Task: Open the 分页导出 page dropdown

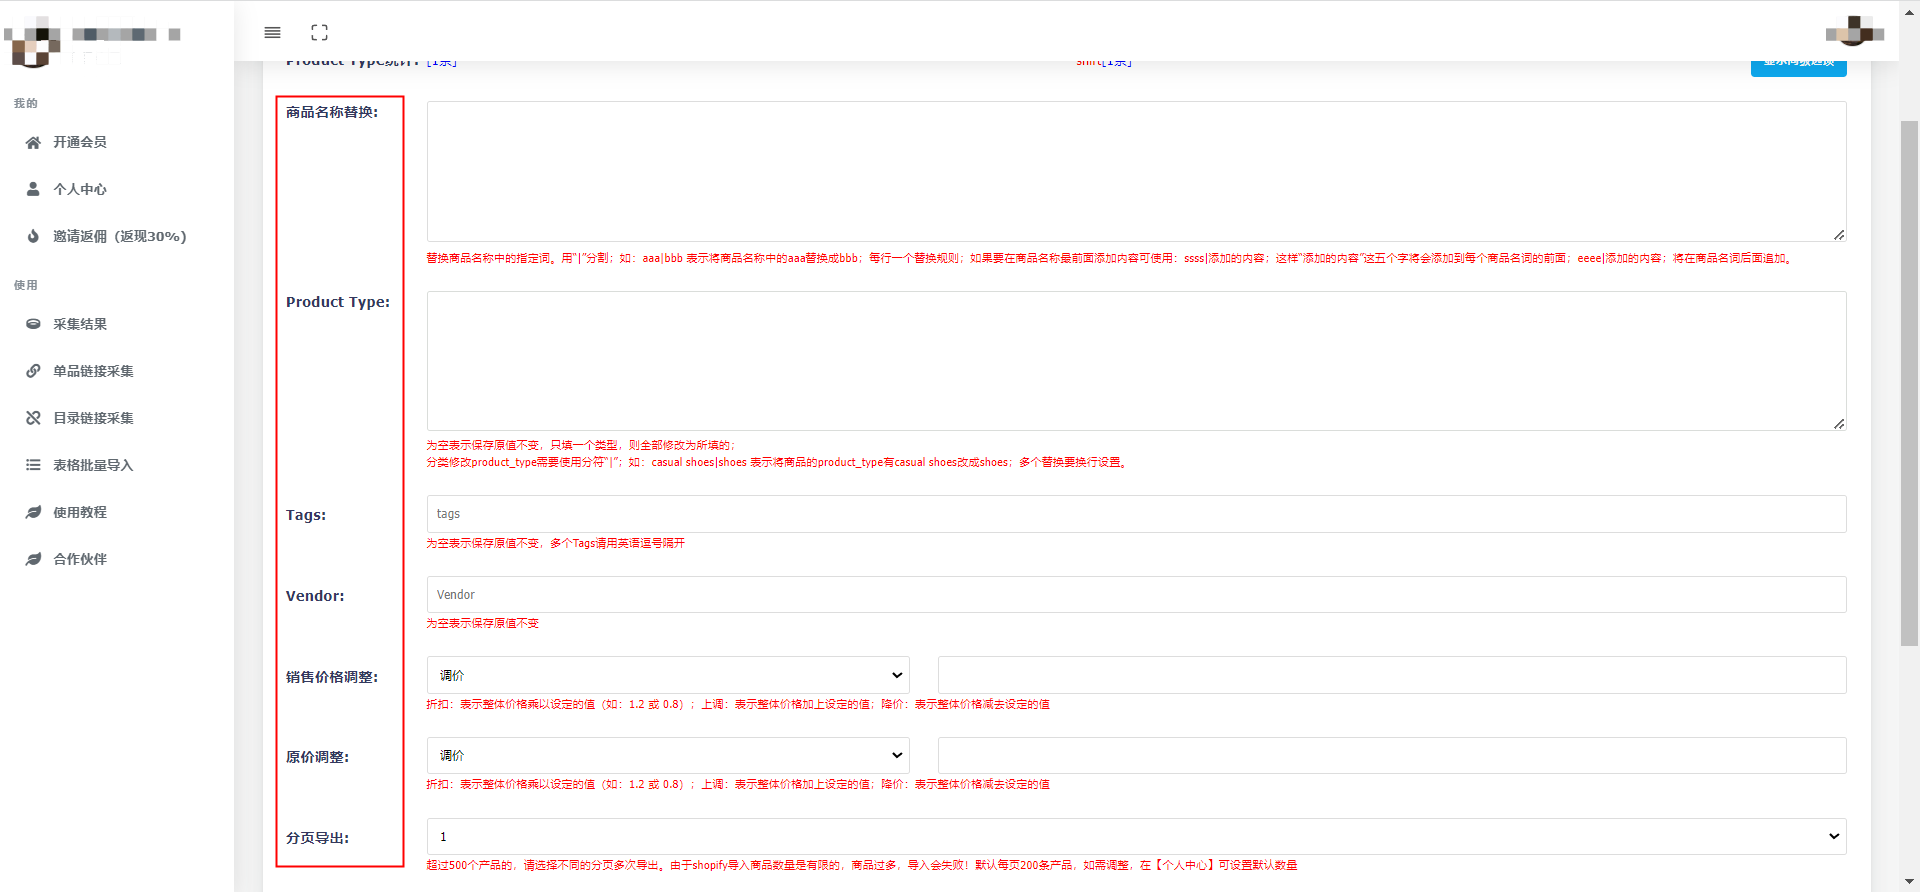Action: pyautogui.click(x=1136, y=836)
